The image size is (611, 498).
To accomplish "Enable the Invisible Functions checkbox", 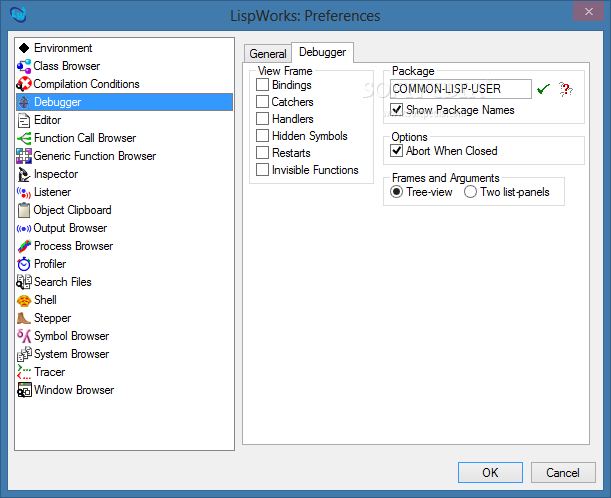I will (x=262, y=170).
